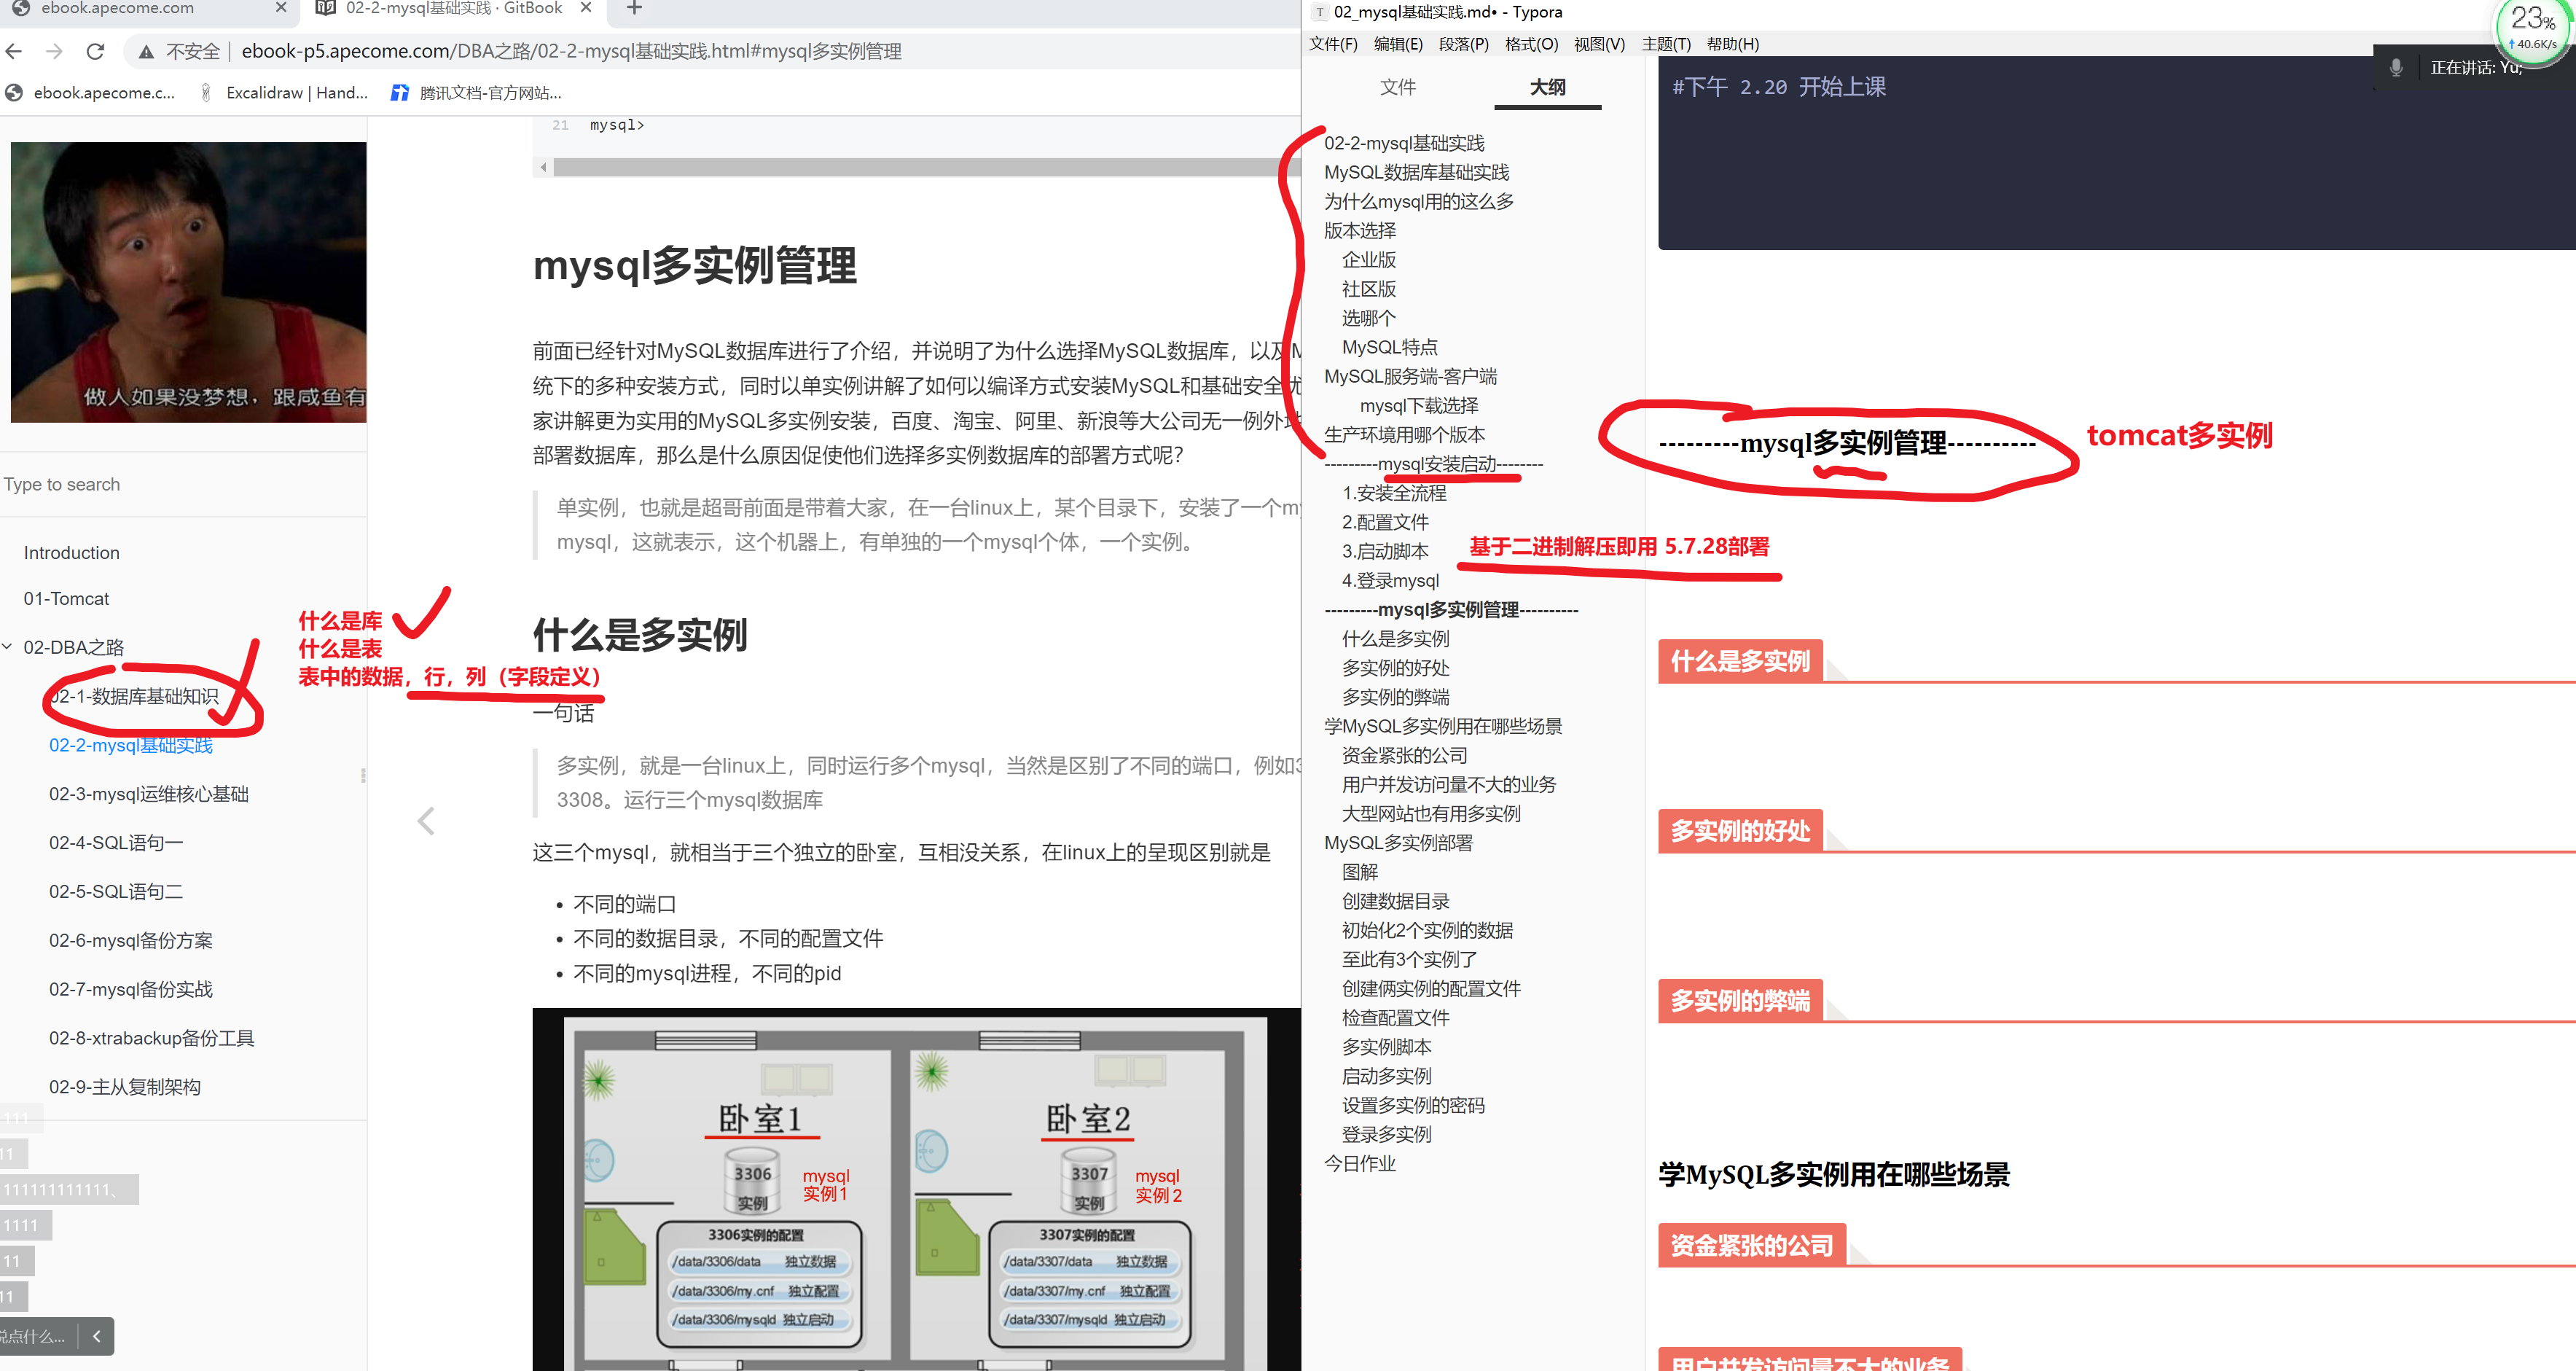Open 02-7-mysql备份实战 page

tap(131, 990)
